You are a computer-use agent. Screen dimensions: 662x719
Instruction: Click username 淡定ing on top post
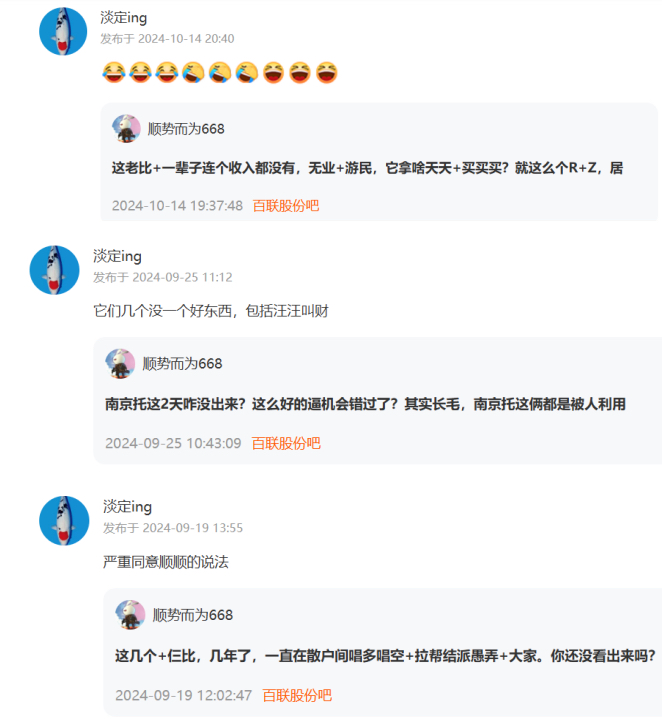pos(123,17)
